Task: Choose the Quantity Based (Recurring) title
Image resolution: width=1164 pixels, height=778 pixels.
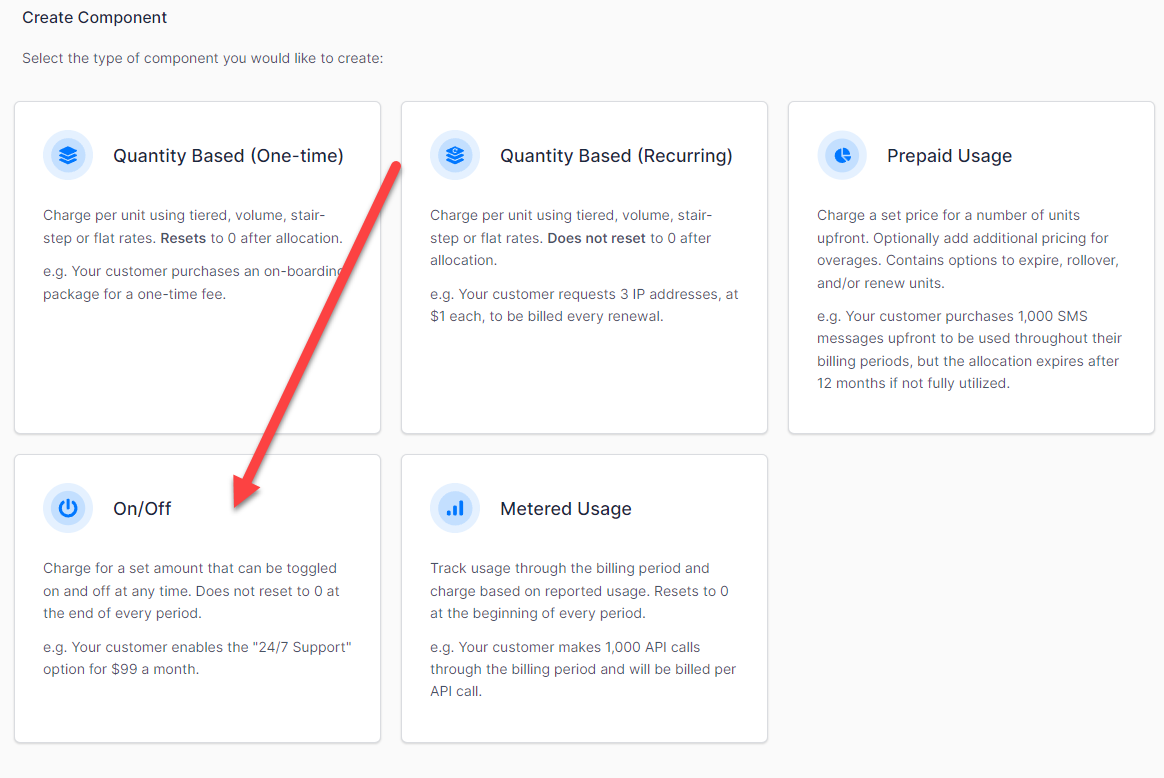Action: 616,156
